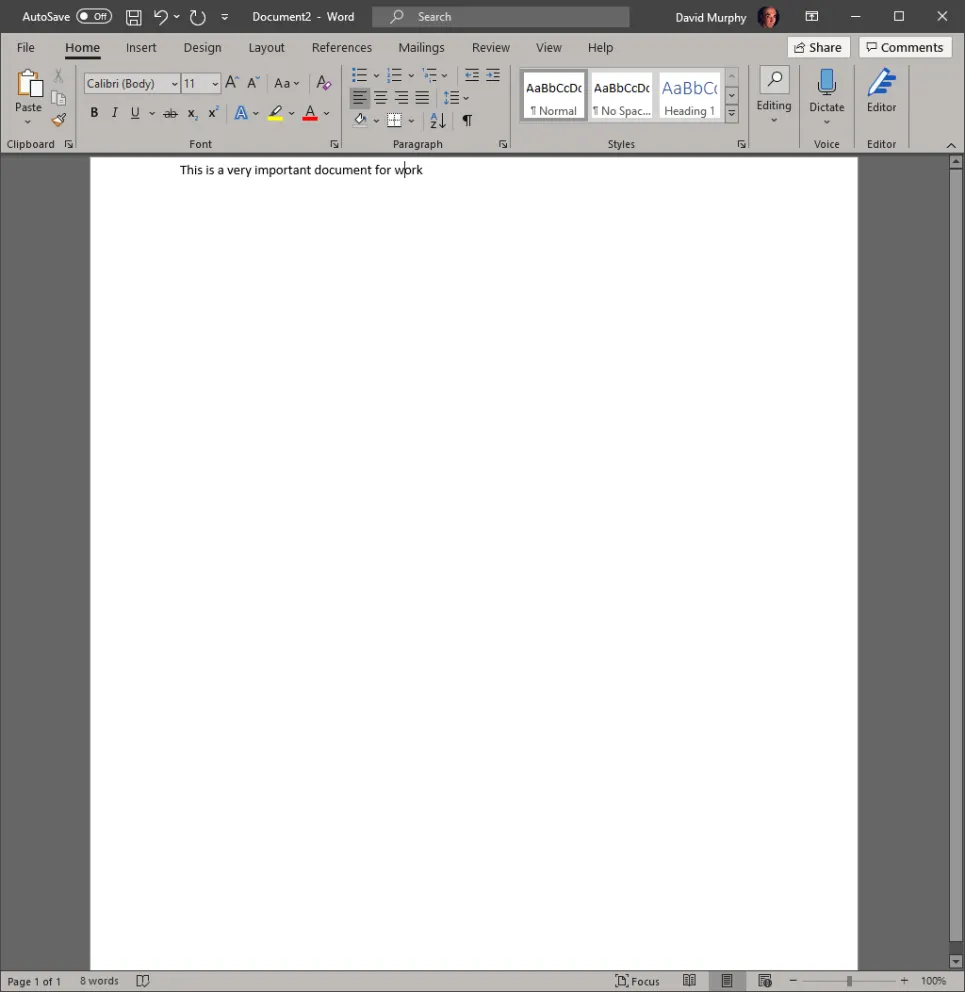Switch to Read Mode view icon
The image size is (965, 992).
[x=689, y=981]
